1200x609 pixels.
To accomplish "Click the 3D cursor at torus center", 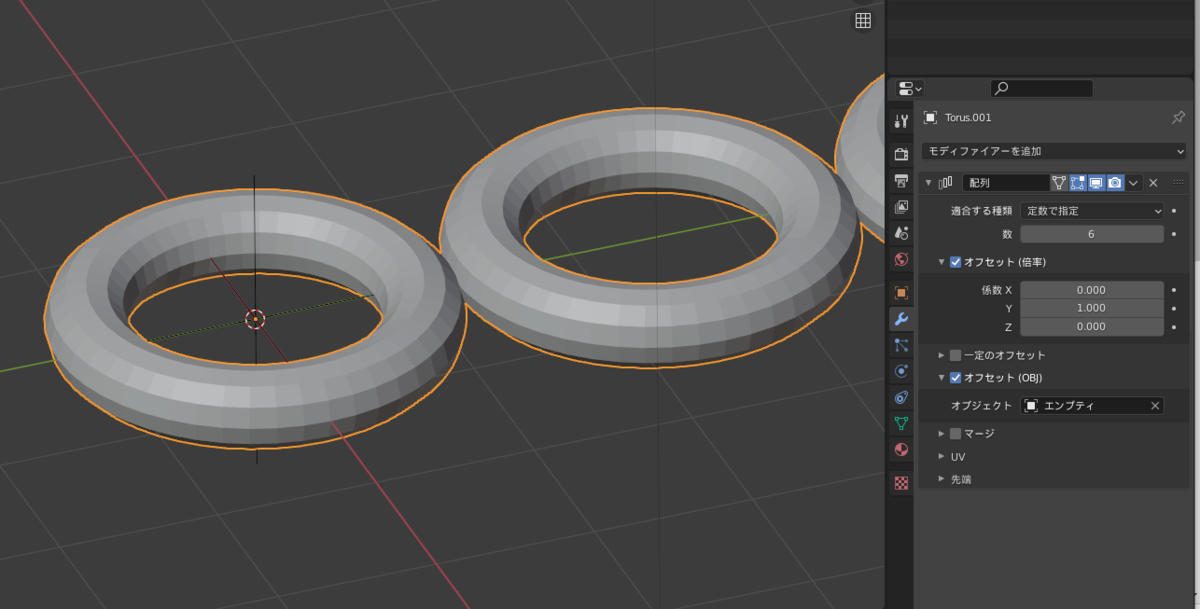I will click(x=255, y=319).
